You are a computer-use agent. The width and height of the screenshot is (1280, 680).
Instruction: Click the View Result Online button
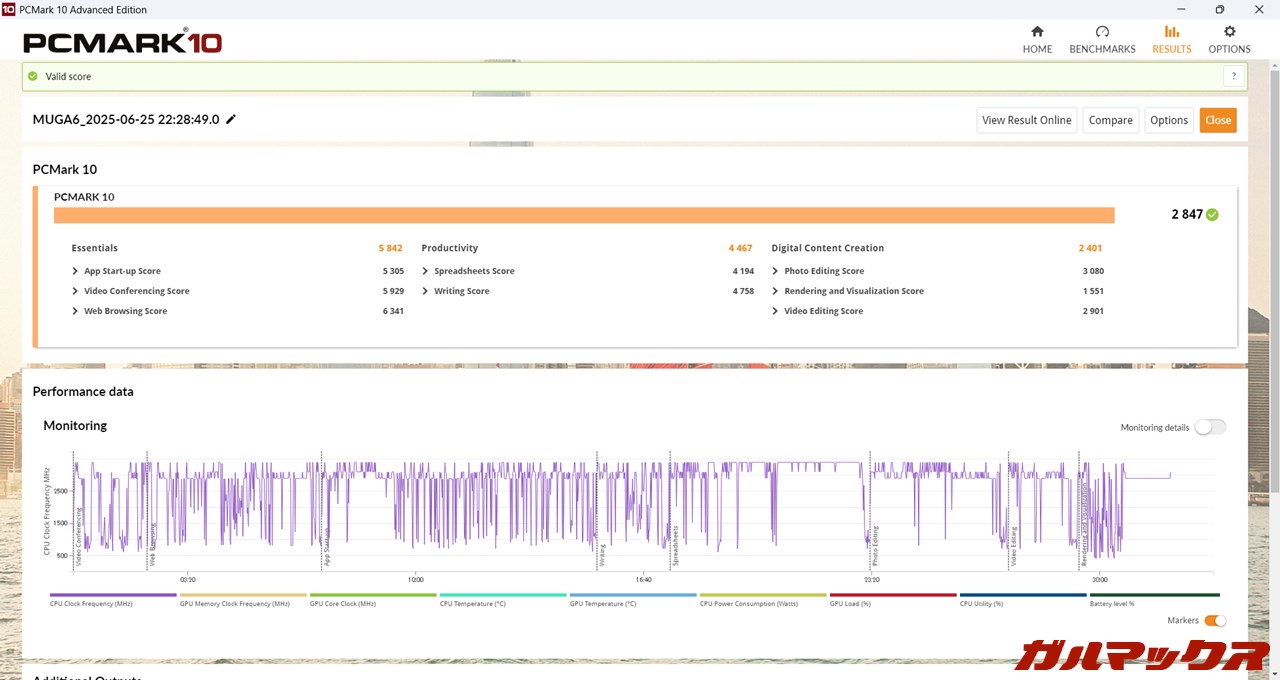pos(1026,120)
